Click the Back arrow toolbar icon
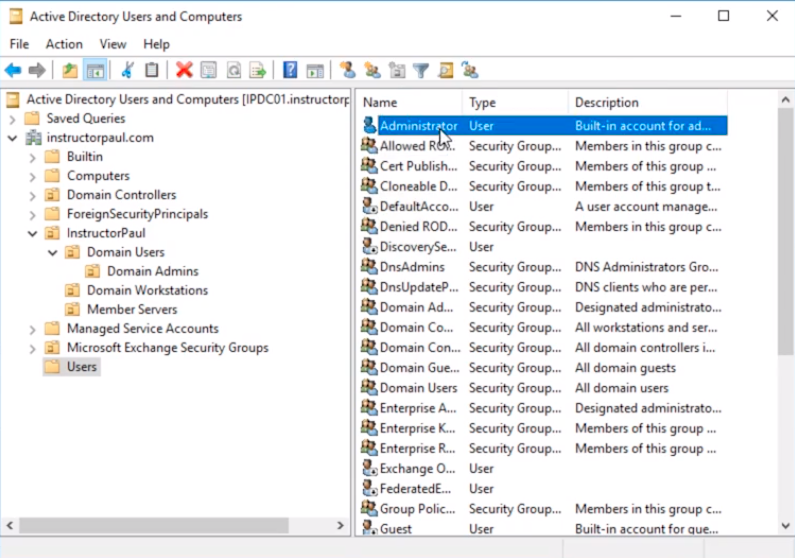Screen dimensions: 795x558 (13, 70)
